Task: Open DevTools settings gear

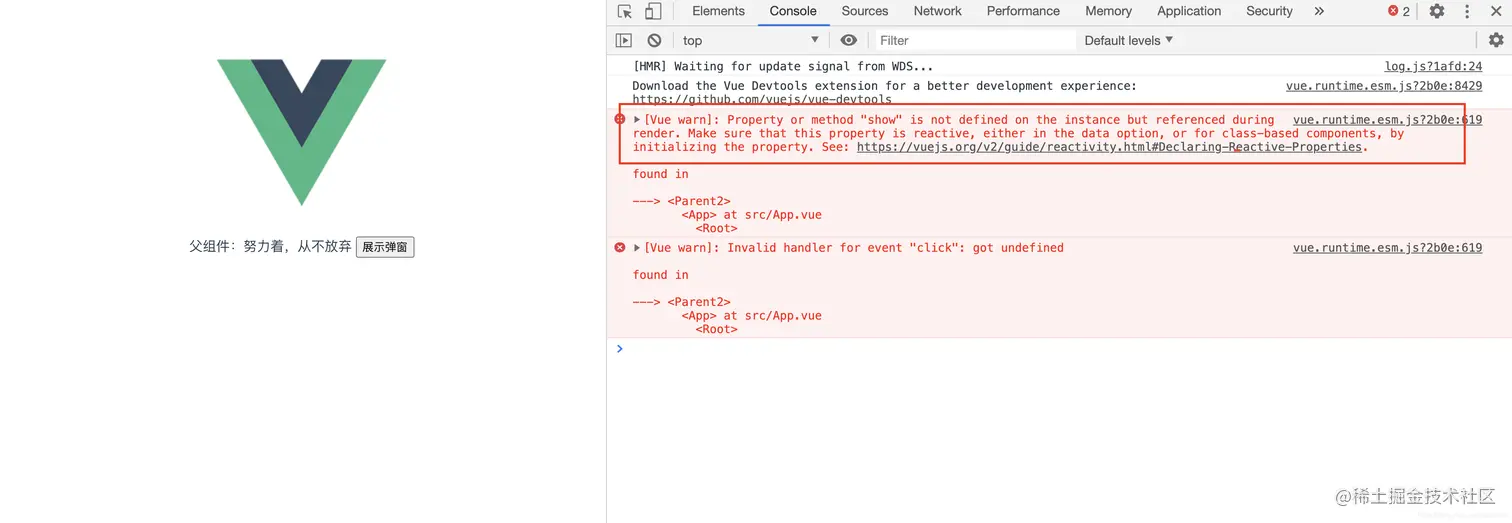Action: pos(1437,11)
